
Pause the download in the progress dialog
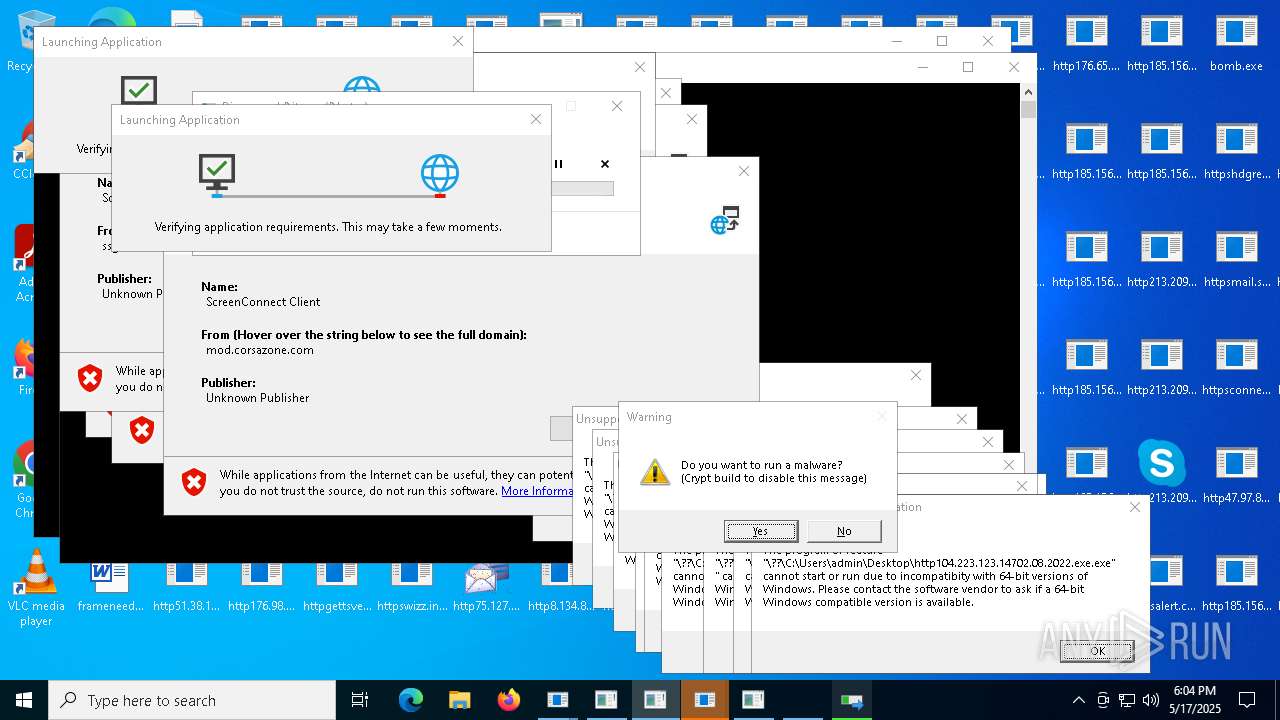tap(559, 164)
